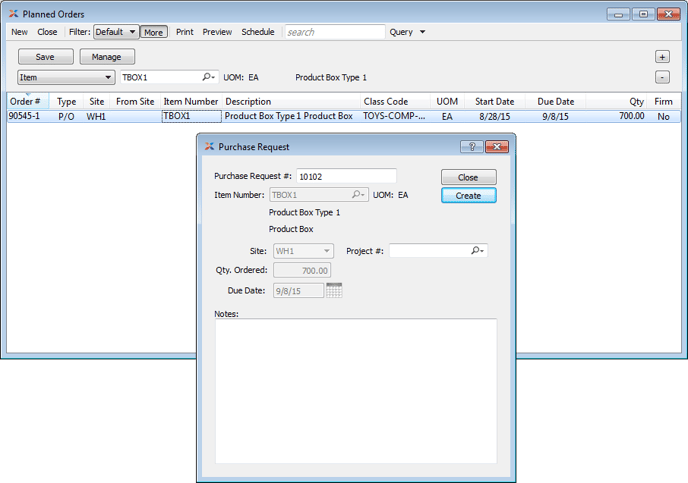Choose Print in the toolbar

click(x=185, y=32)
